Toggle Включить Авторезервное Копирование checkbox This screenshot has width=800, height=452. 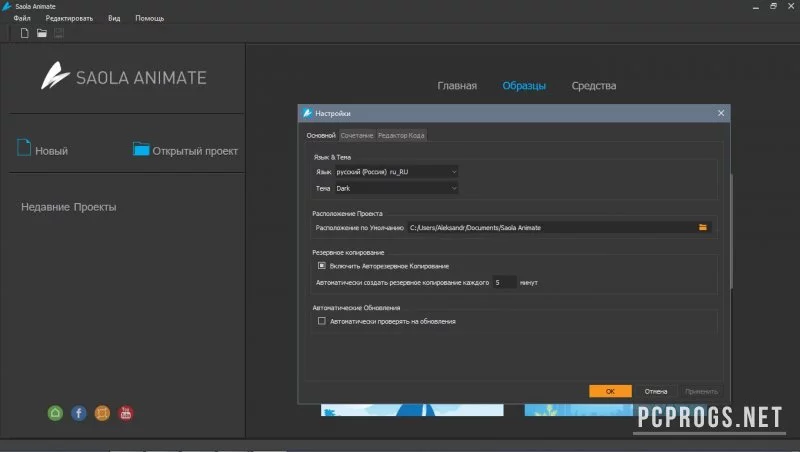point(321,266)
